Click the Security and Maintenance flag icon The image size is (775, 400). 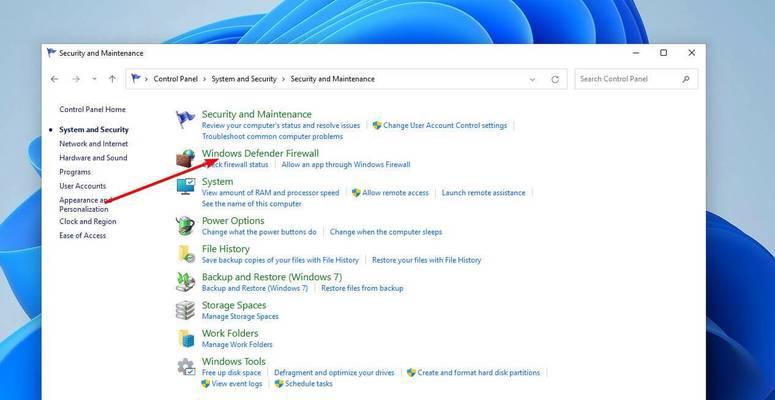[185, 119]
